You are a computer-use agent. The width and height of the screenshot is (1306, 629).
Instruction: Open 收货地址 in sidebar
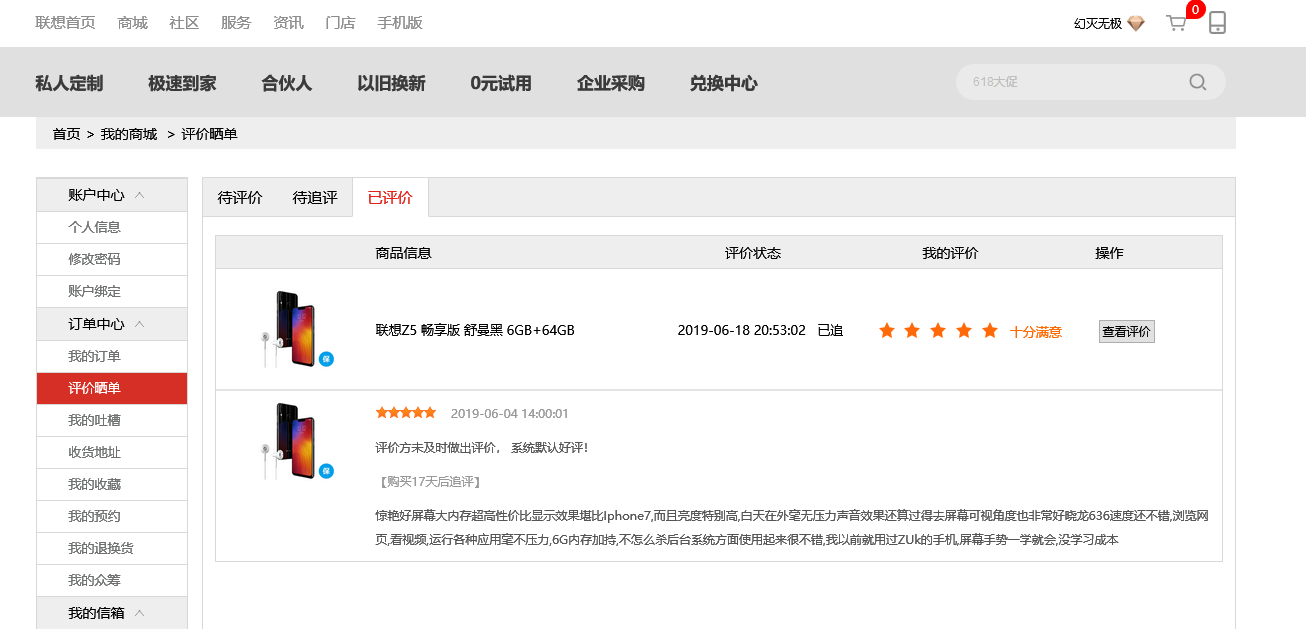click(x=112, y=452)
